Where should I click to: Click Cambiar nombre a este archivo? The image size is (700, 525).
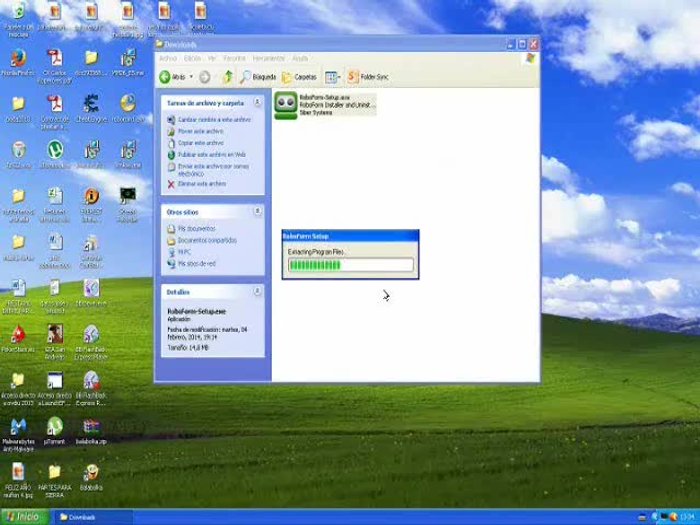[209, 120]
